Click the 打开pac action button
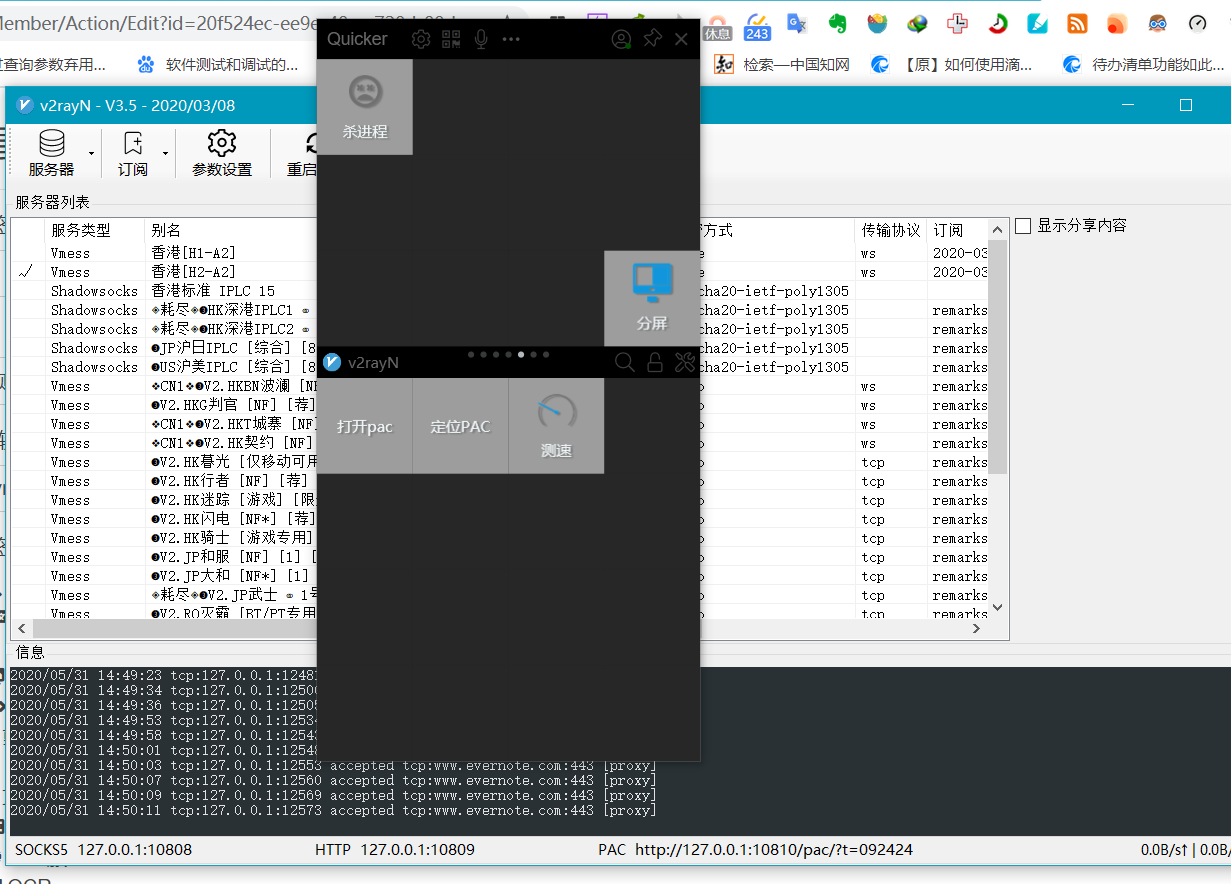The width and height of the screenshot is (1231, 884). (x=365, y=426)
